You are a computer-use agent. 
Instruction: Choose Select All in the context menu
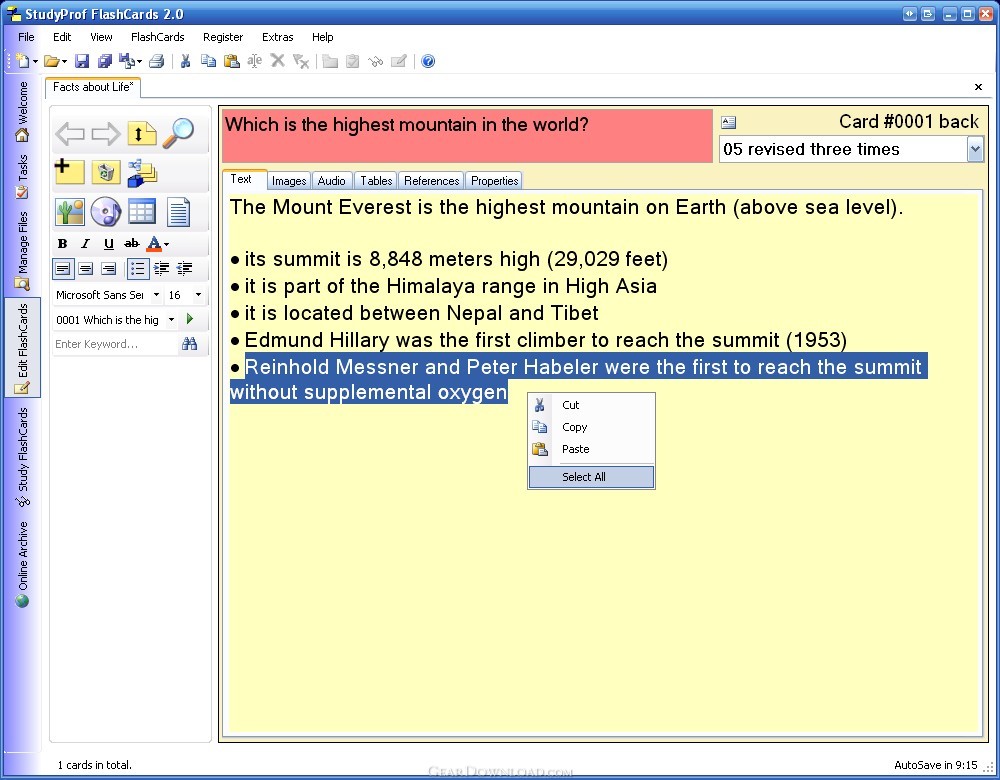tap(591, 477)
